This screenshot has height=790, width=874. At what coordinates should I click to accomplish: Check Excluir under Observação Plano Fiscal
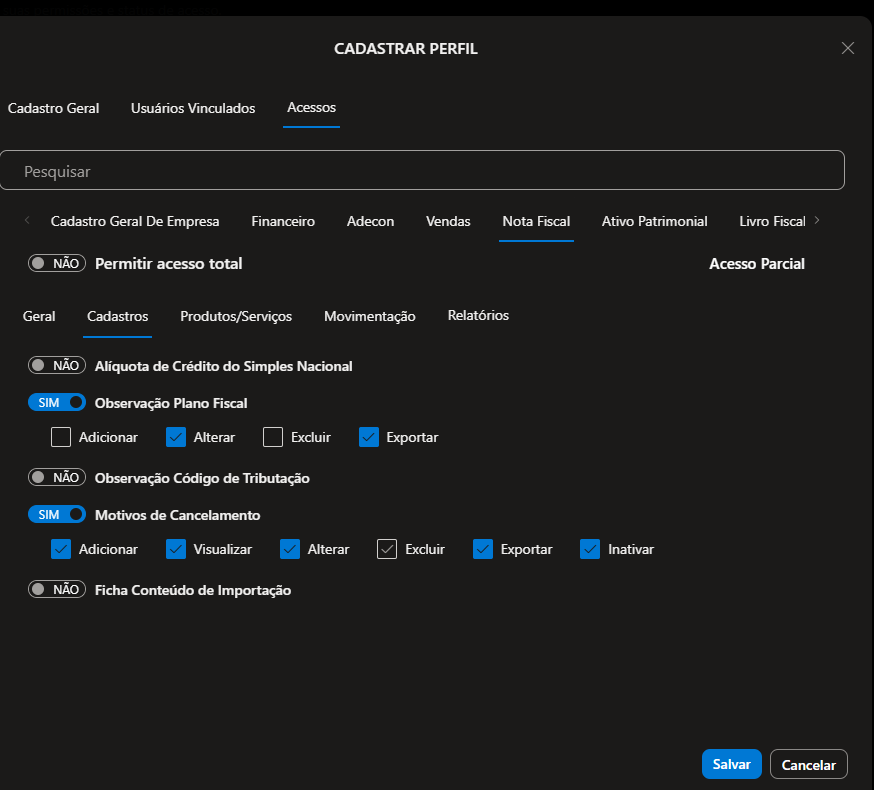click(x=273, y=437)
